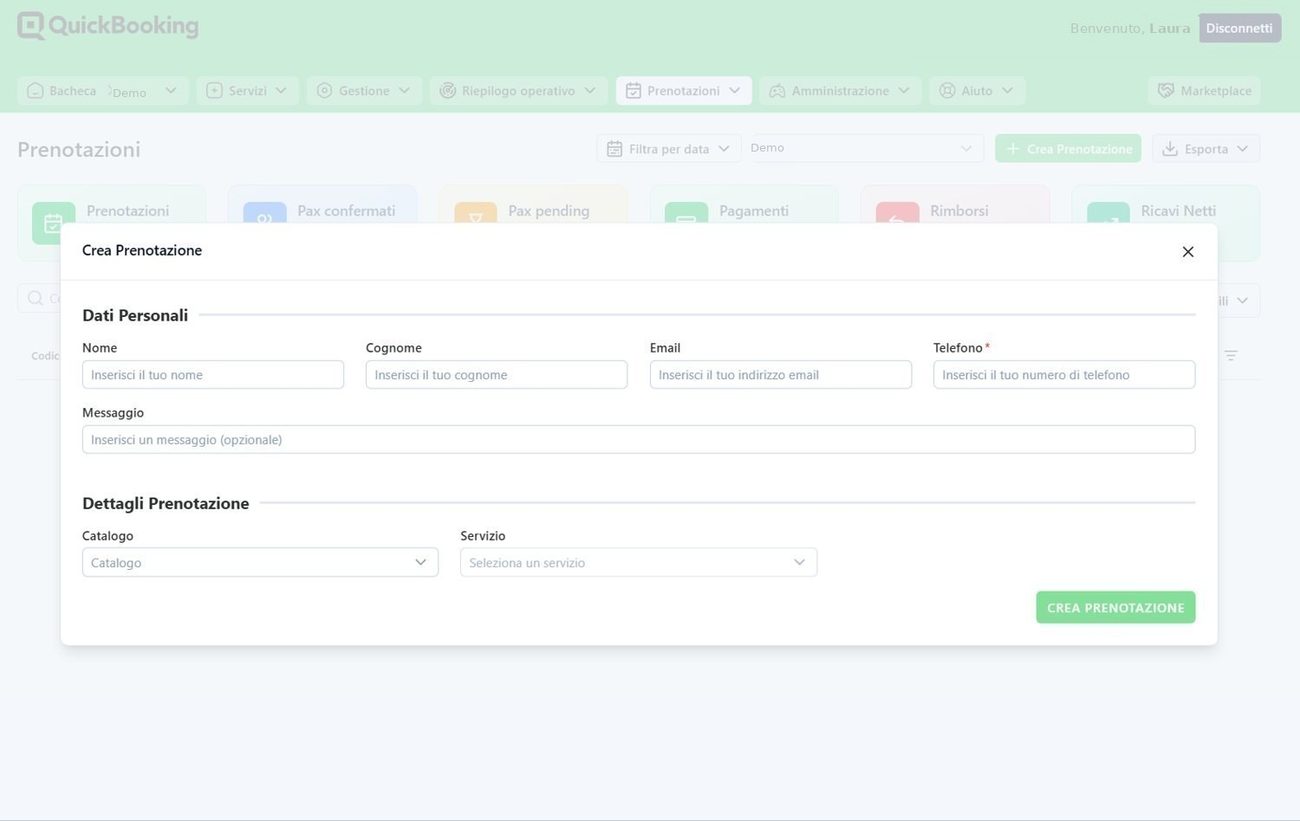This screenshot has height=821, width=1300.
Task: Focus the Telefono input field
Action: pyautogui.click(x=1064, y=375)
